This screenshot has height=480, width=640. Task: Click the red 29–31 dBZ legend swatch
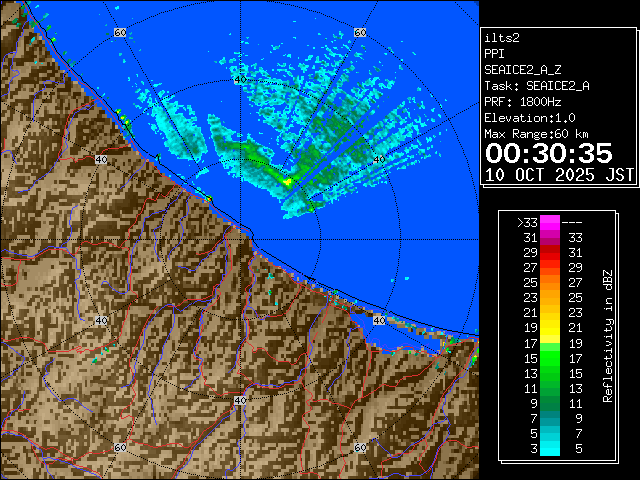coord(549,253)
